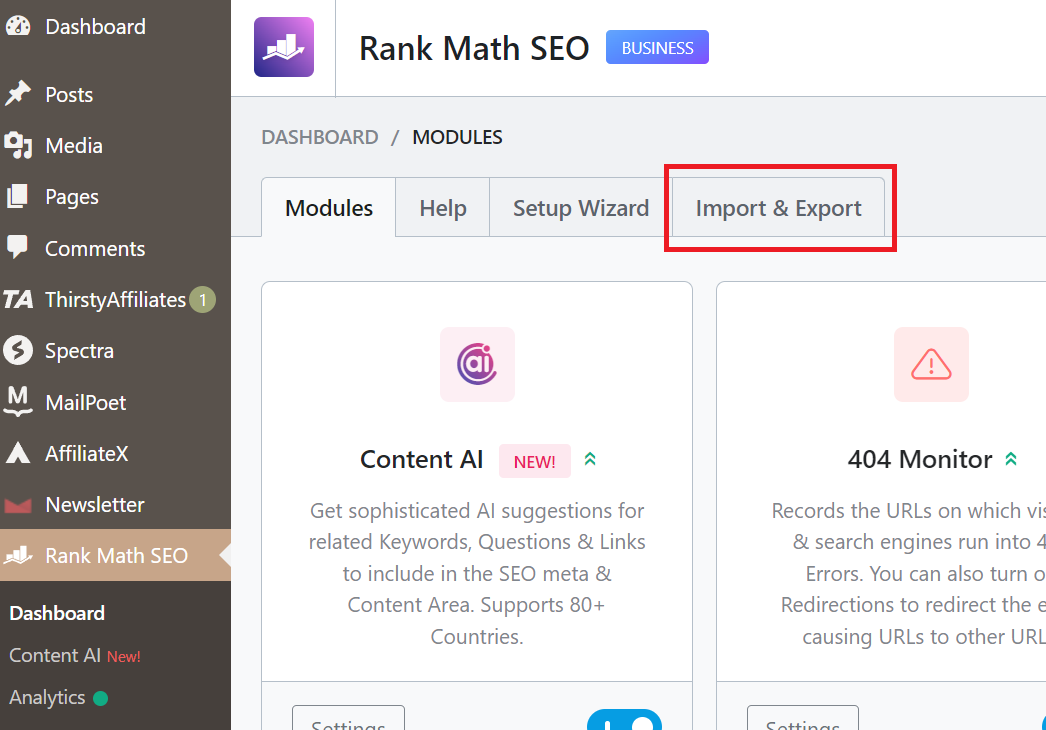Click the Pages sidebar icon
1046x730 pixels.
click(x=20, y=196)
